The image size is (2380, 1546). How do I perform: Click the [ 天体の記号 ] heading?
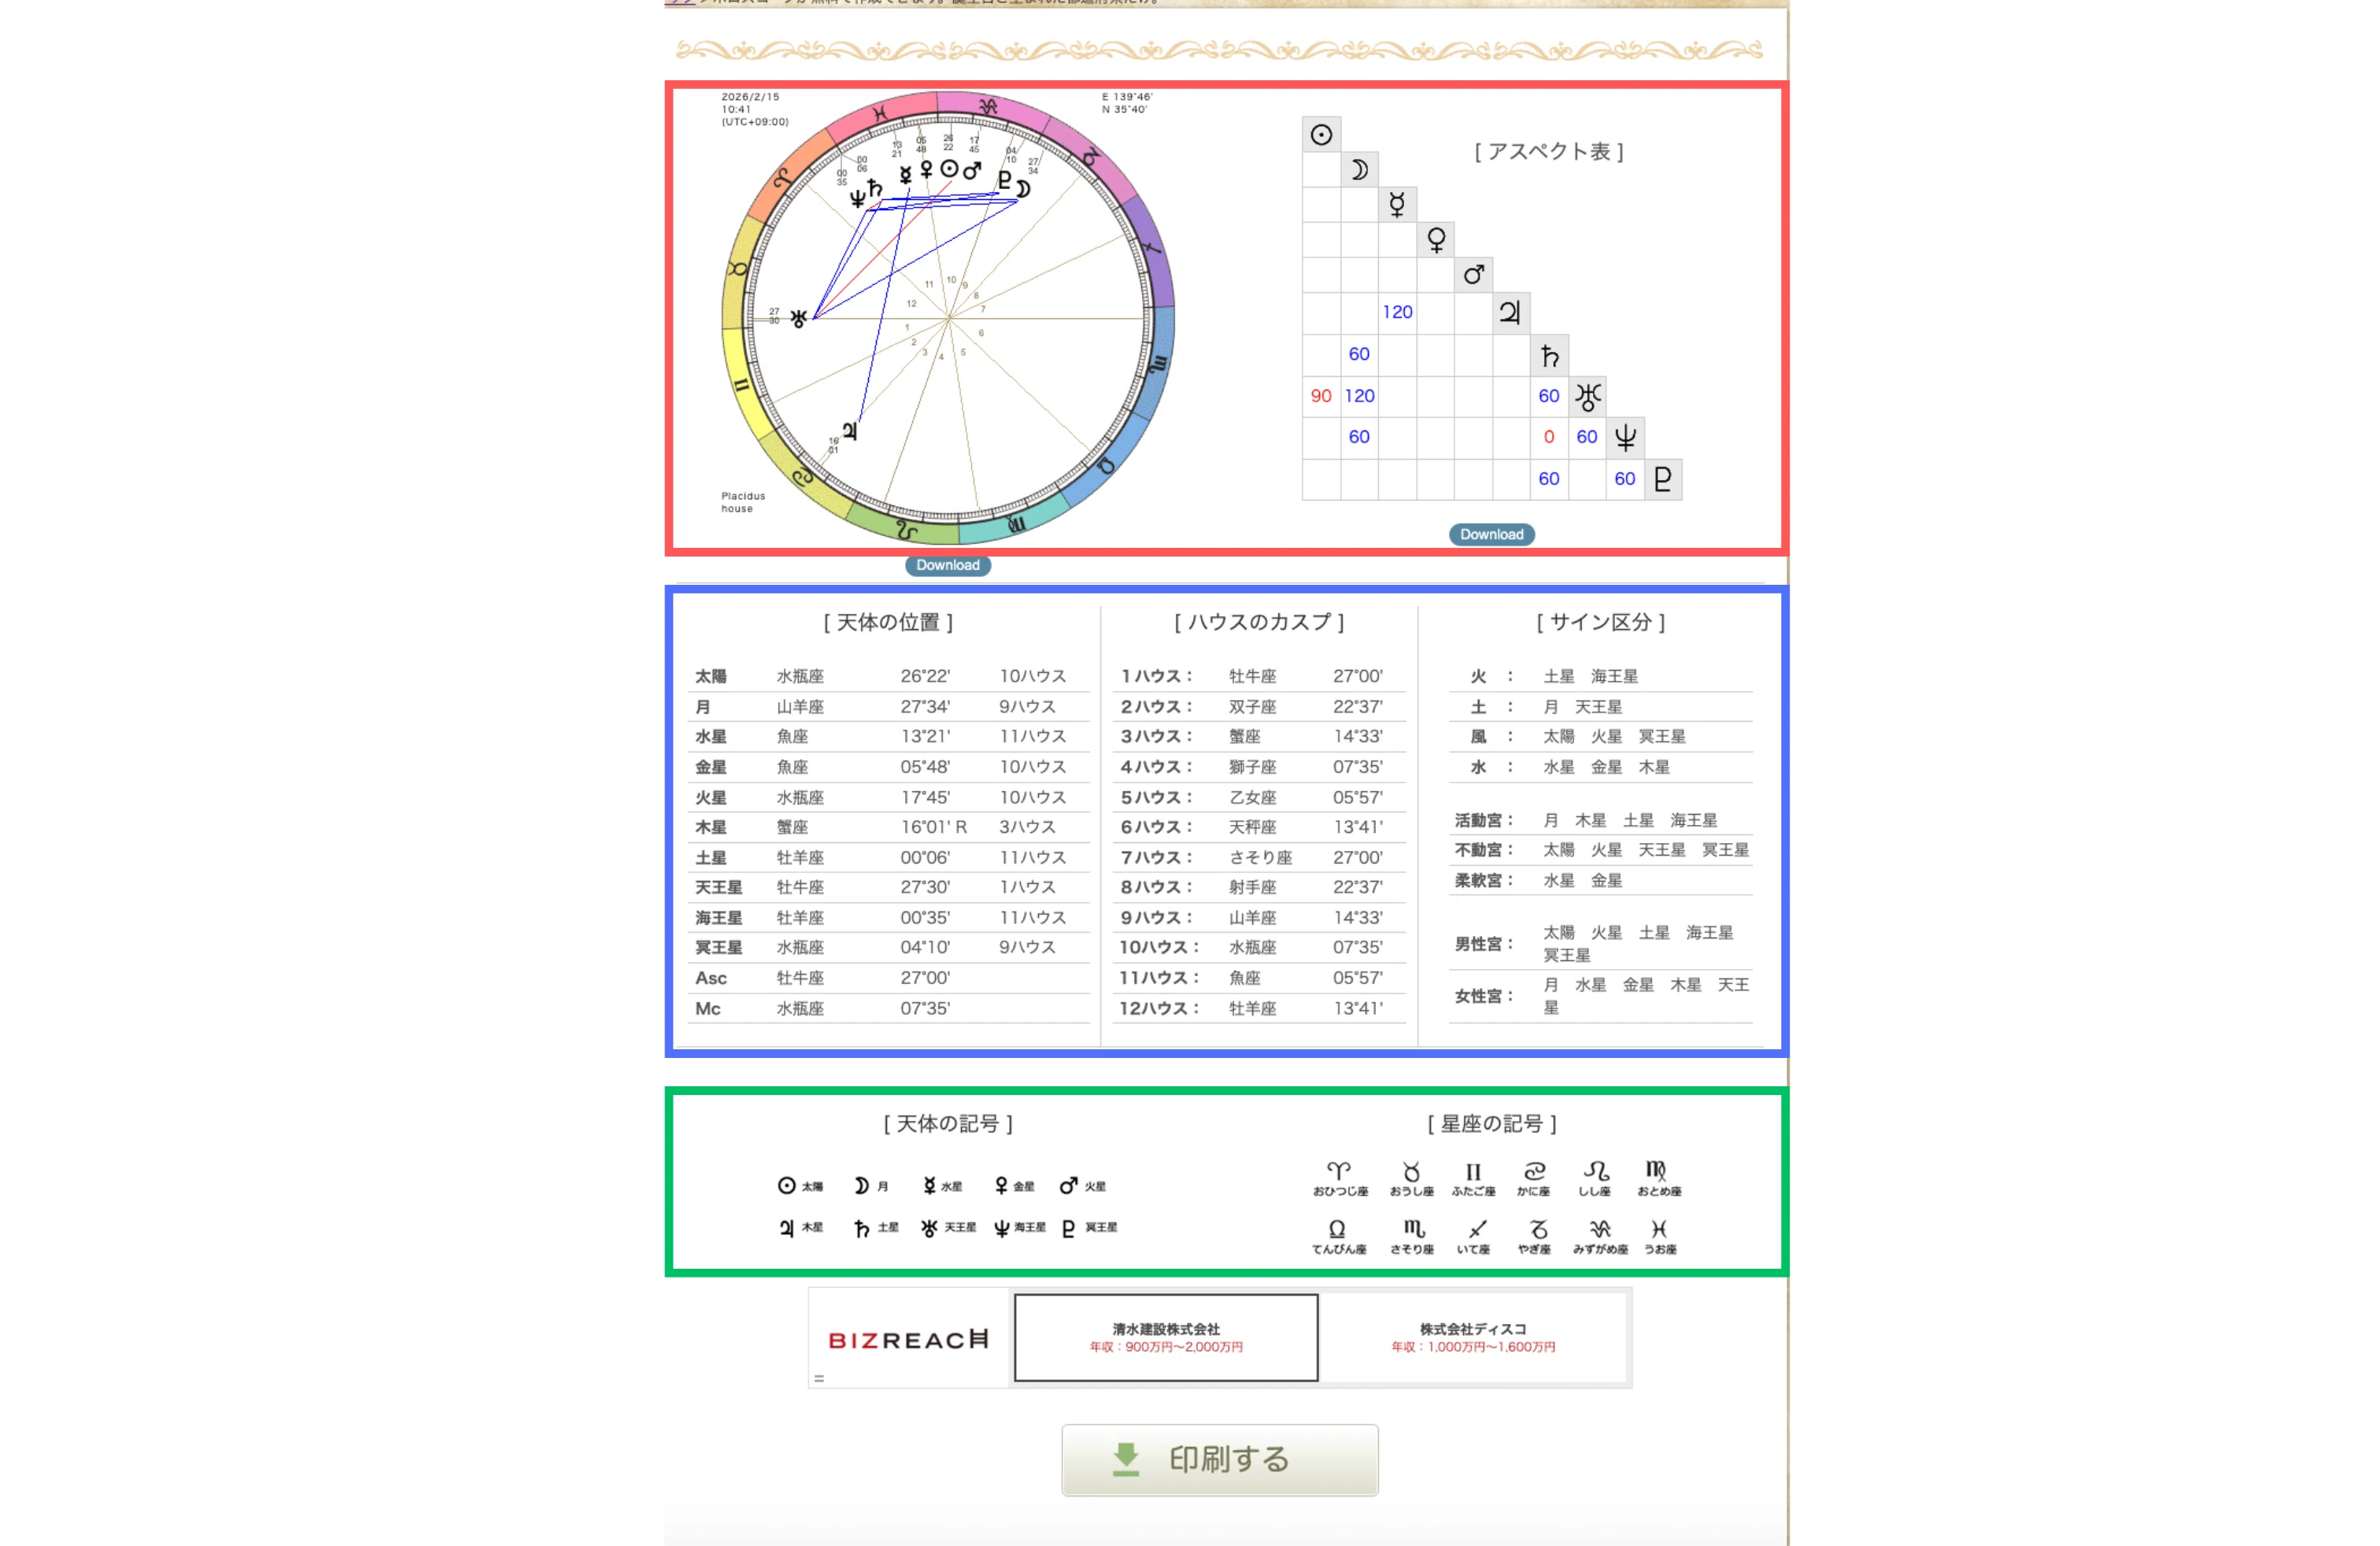pyautogui.click(x=948, y=1124)
